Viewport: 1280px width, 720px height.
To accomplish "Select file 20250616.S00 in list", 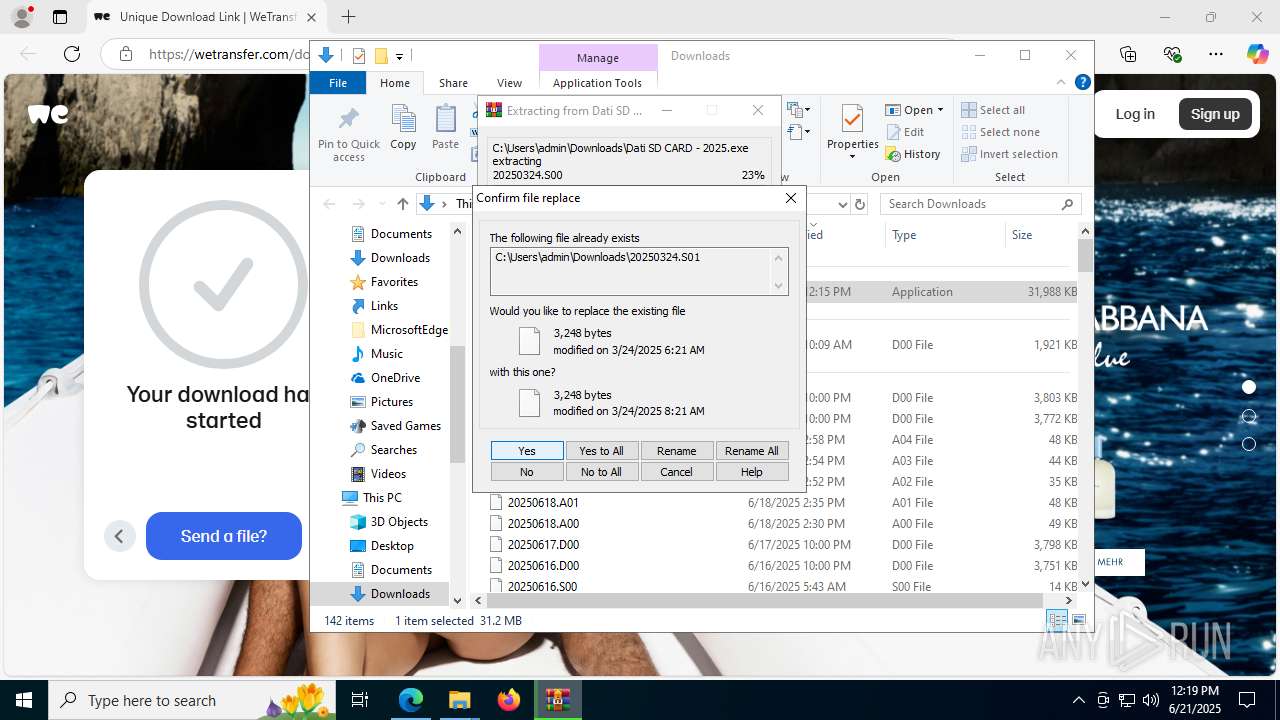I will click(x=542, y=587).
